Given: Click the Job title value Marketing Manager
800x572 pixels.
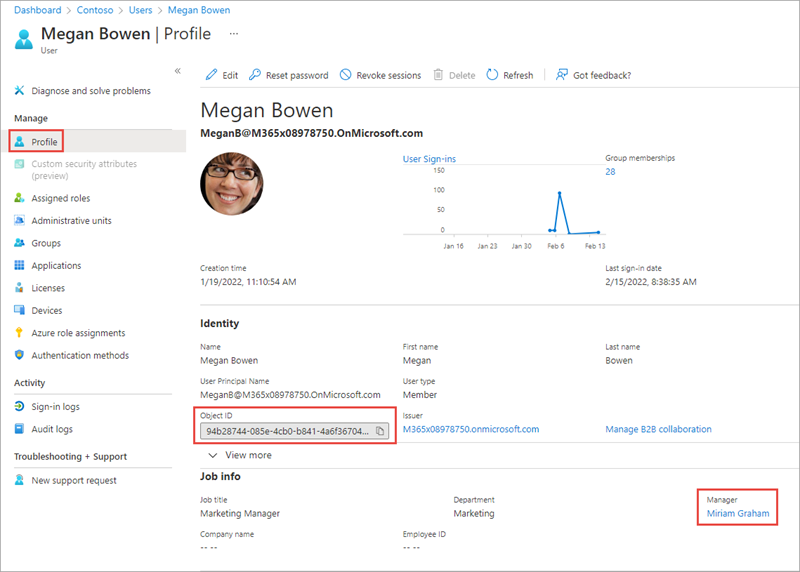Looking at the screenshot, I should click(240, 513).
